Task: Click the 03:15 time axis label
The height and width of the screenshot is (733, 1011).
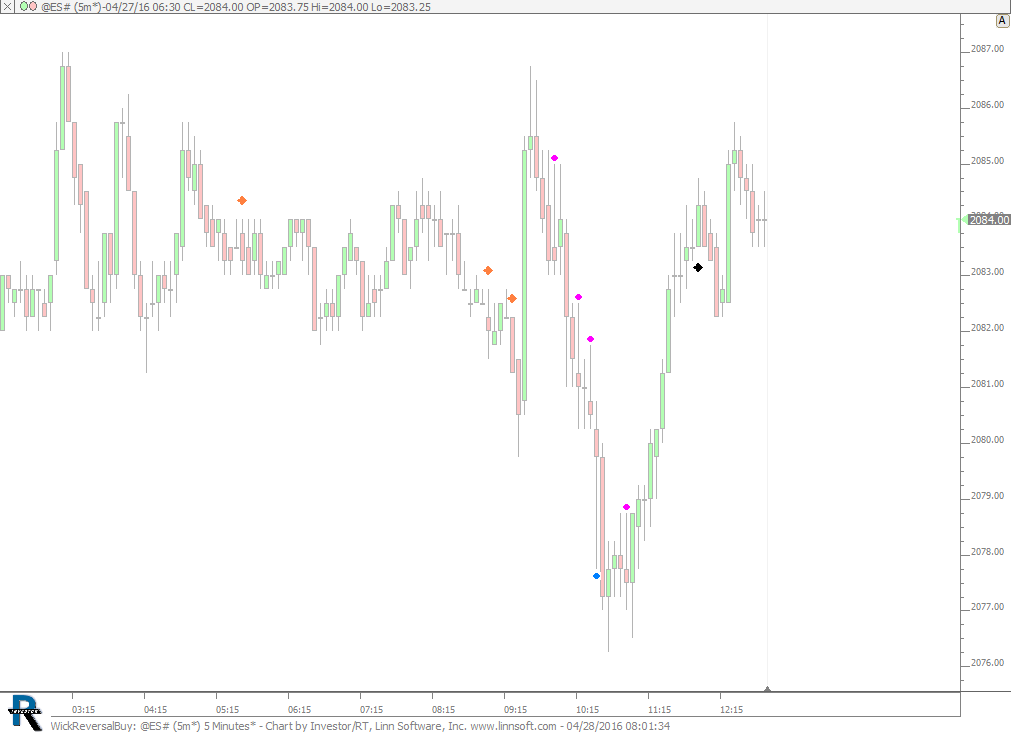Action: click(x=83, y=709)
